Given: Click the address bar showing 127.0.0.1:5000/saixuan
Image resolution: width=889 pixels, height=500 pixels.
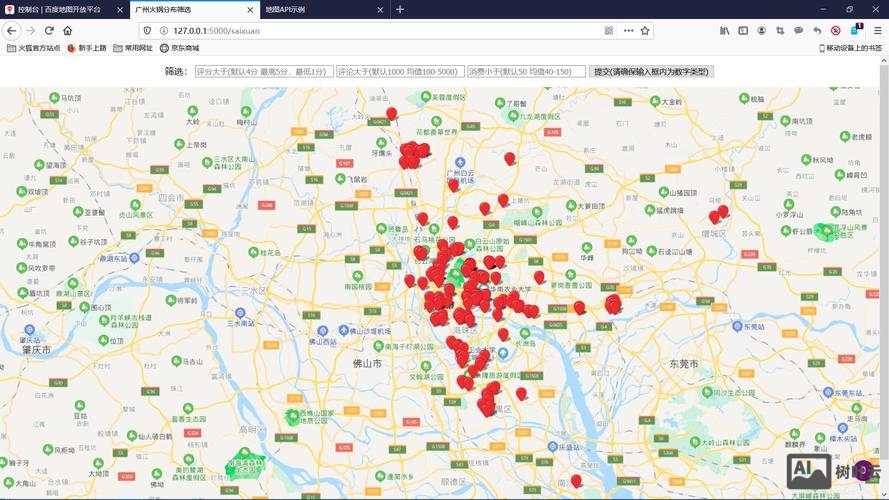Looking at the screenshot, I should coord(380,31).
